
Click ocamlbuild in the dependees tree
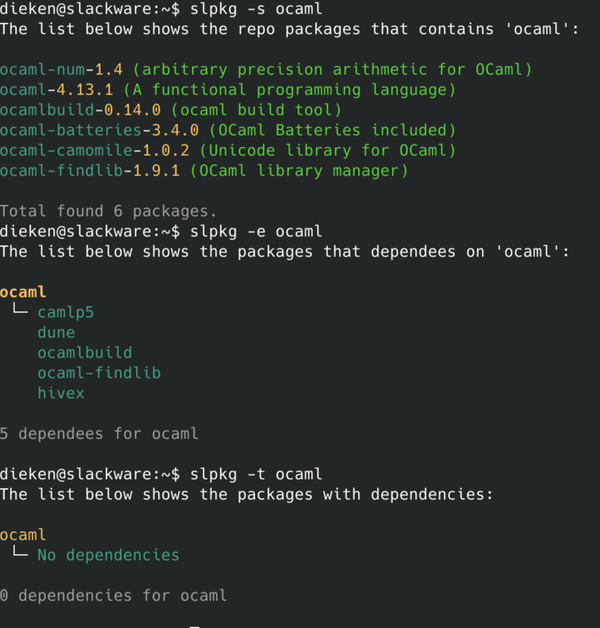(85, 352)
